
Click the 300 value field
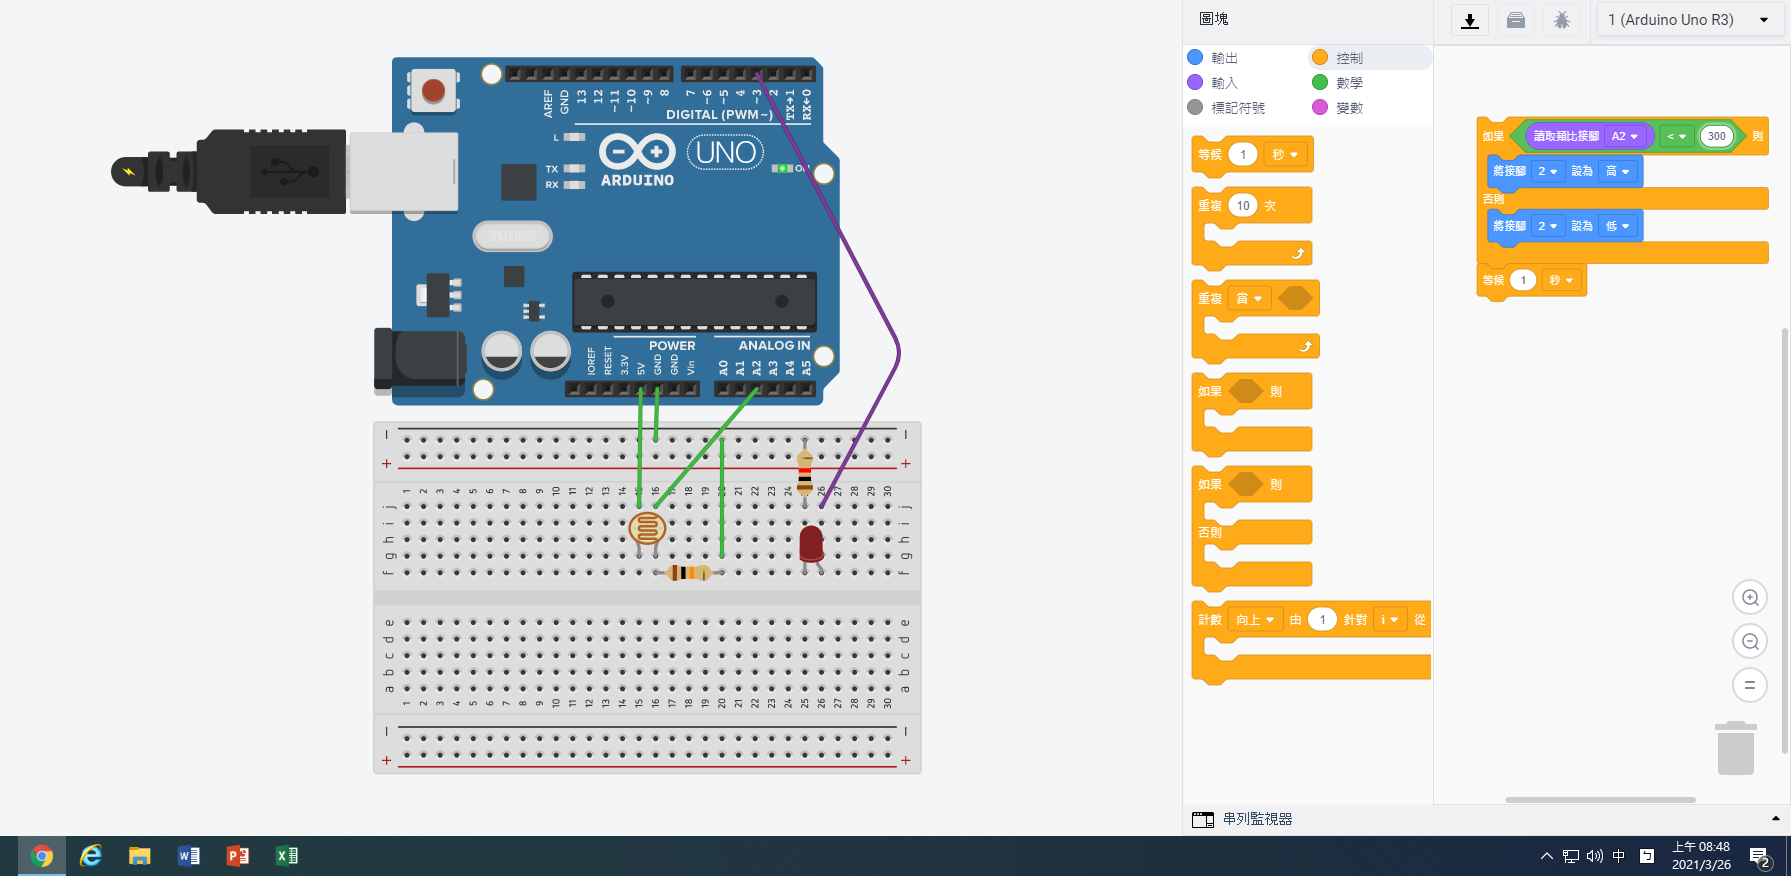[x=1716, y=136]
